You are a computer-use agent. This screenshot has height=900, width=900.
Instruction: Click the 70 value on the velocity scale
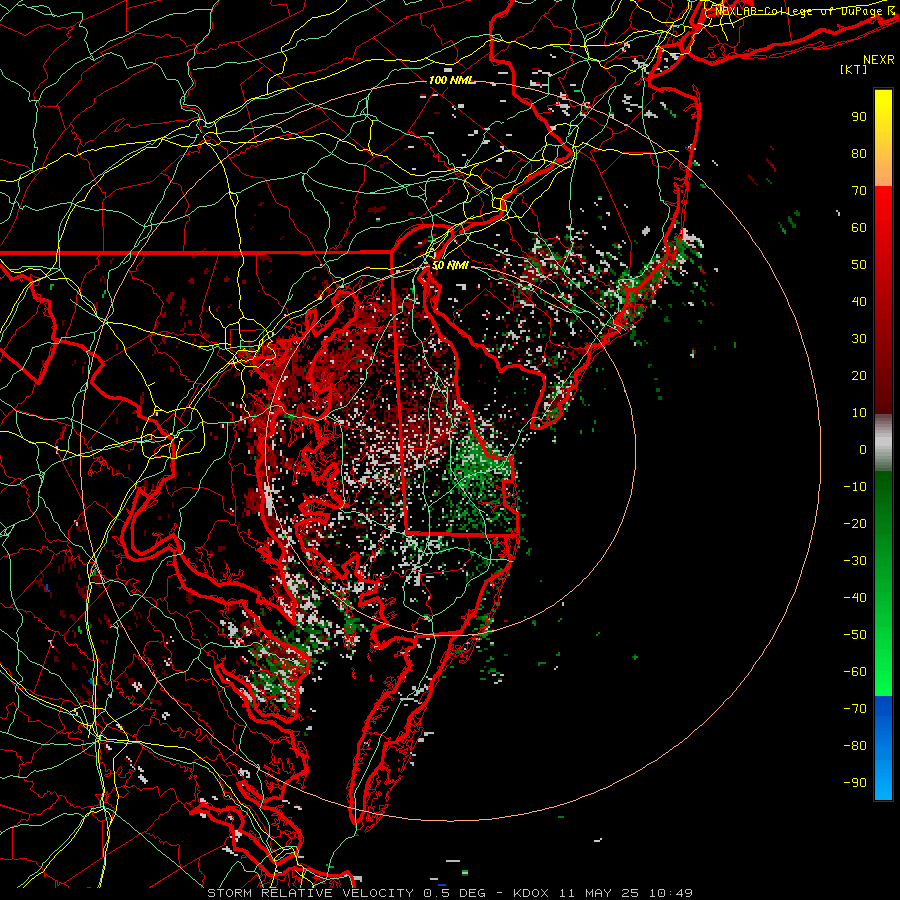pos(859,191)
